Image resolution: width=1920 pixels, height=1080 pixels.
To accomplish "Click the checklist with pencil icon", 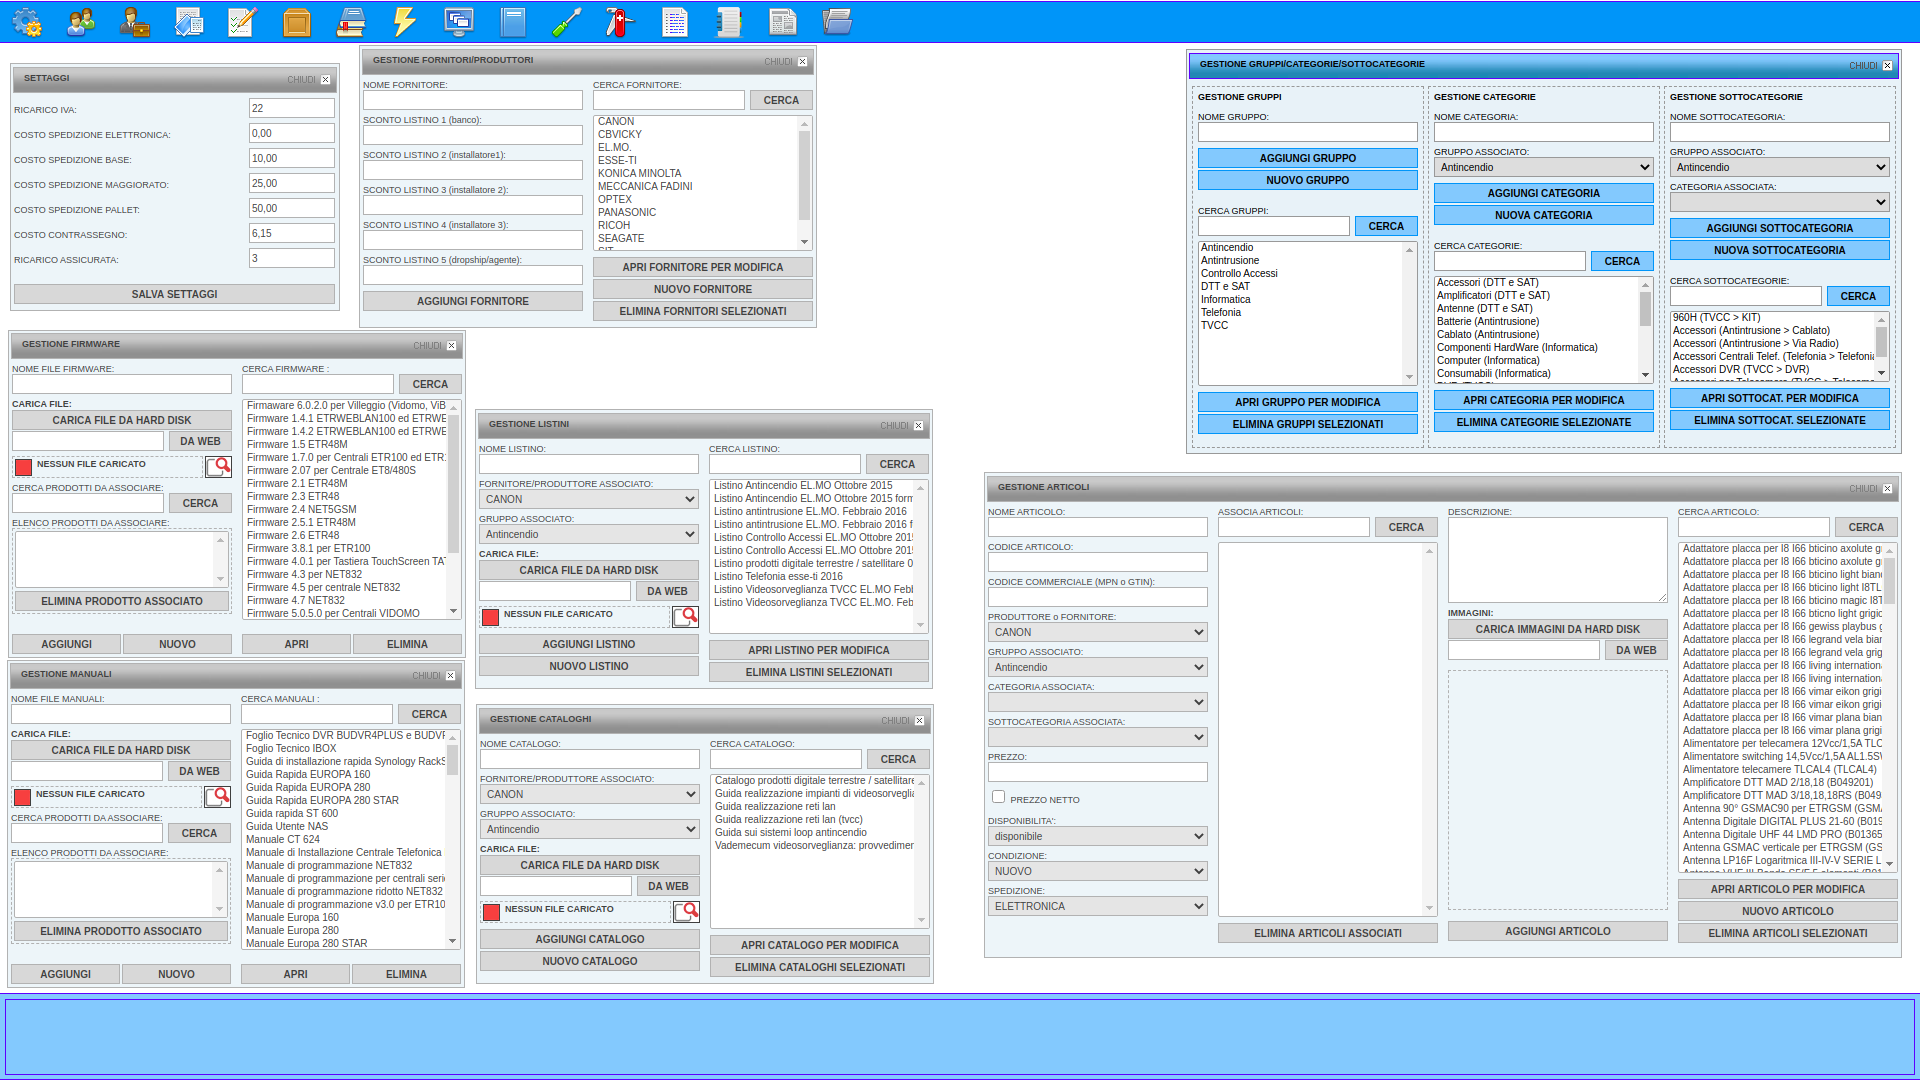I will [x=242, y=22].
